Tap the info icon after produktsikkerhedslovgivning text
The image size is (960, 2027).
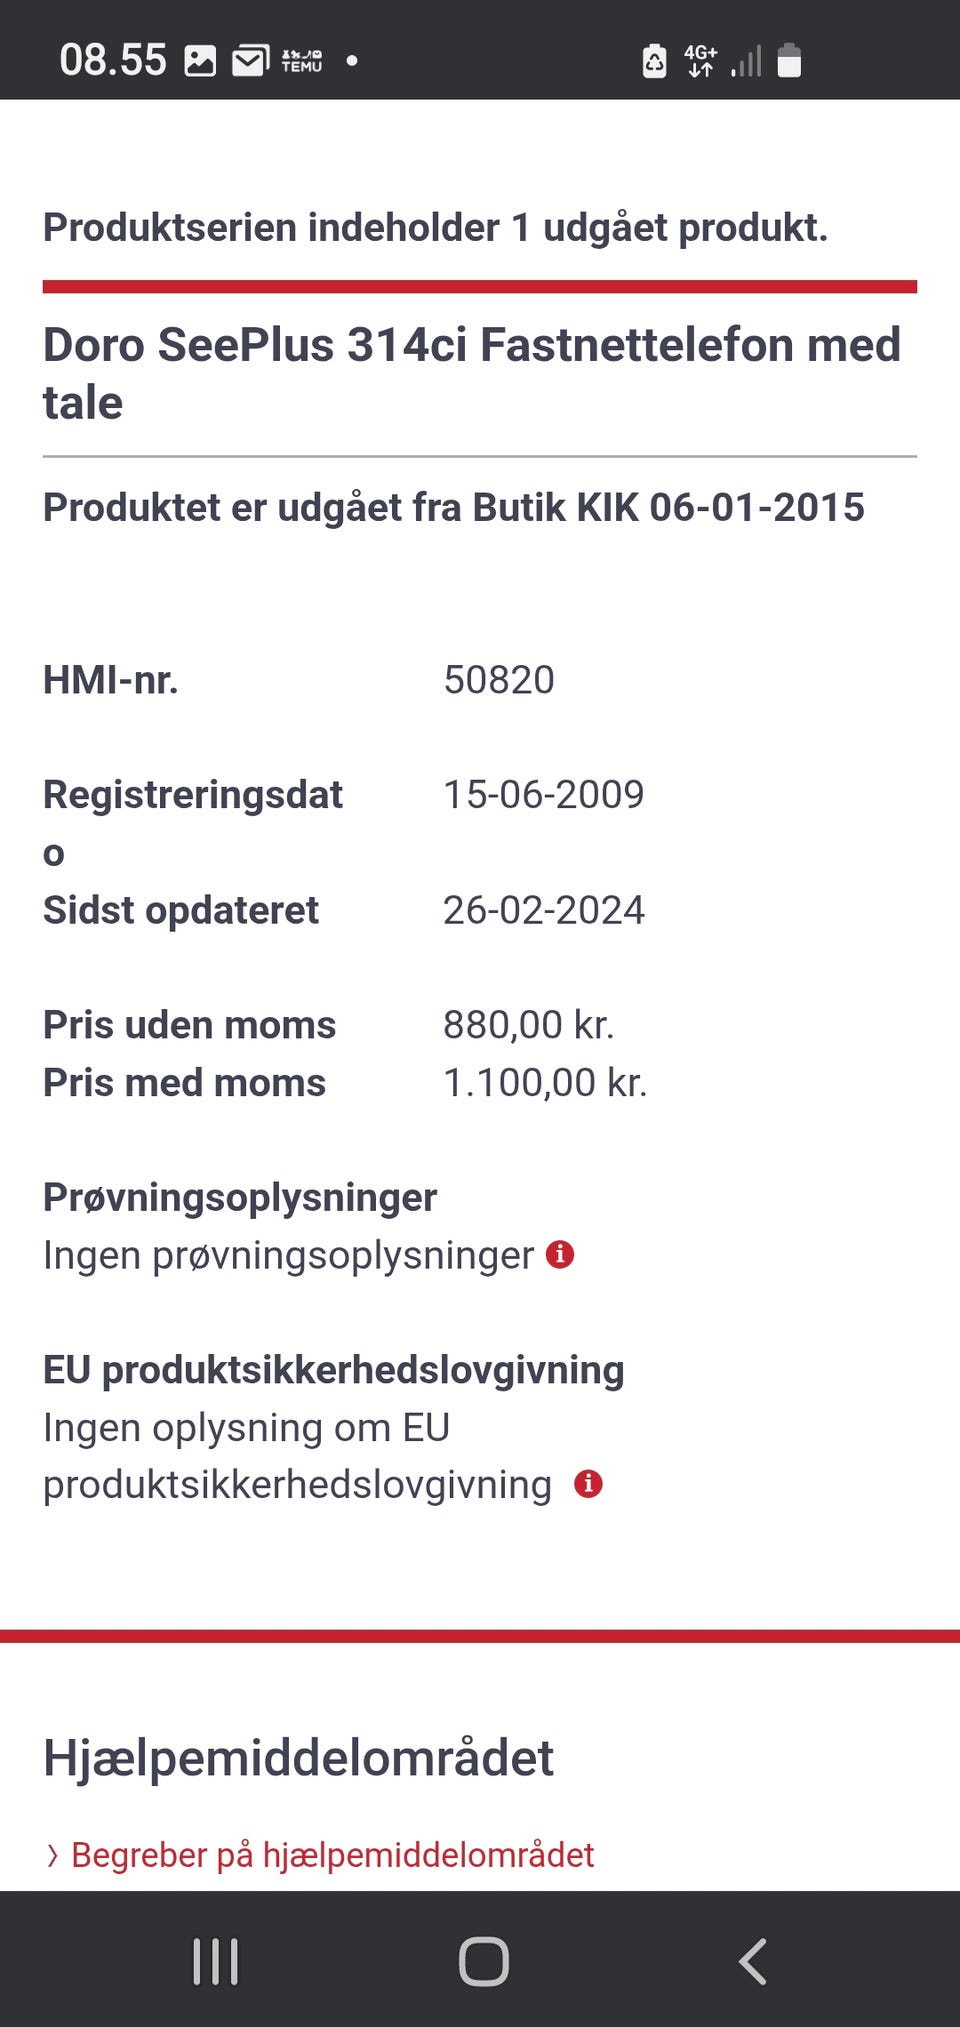pos(588,1484)
